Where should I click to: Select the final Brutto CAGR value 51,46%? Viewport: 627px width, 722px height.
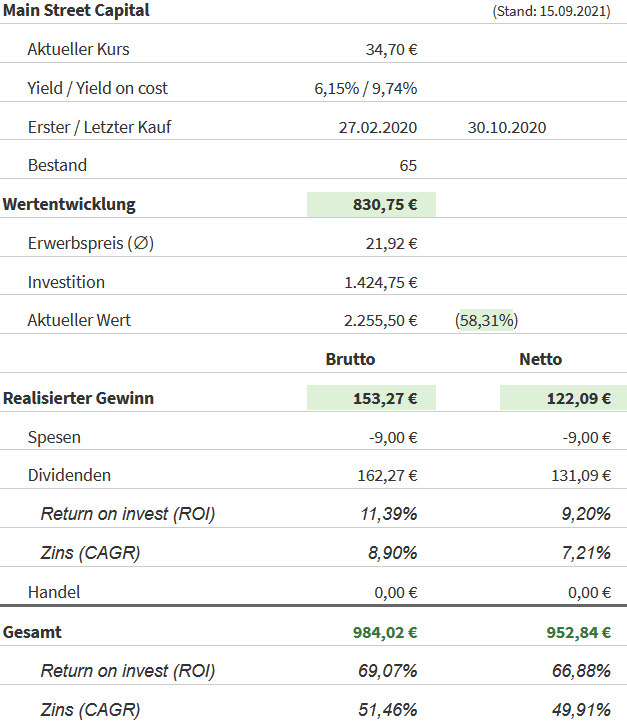(388, 710)
